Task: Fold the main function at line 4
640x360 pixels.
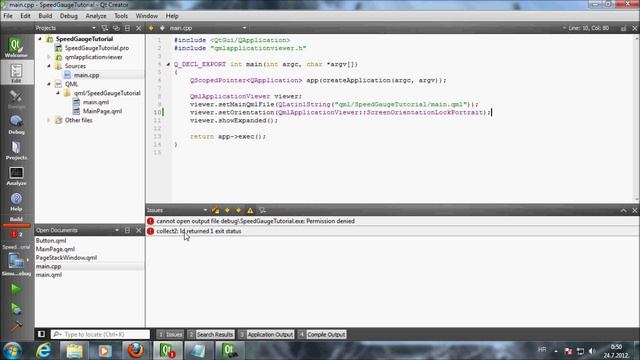Action: coord(168,64)
